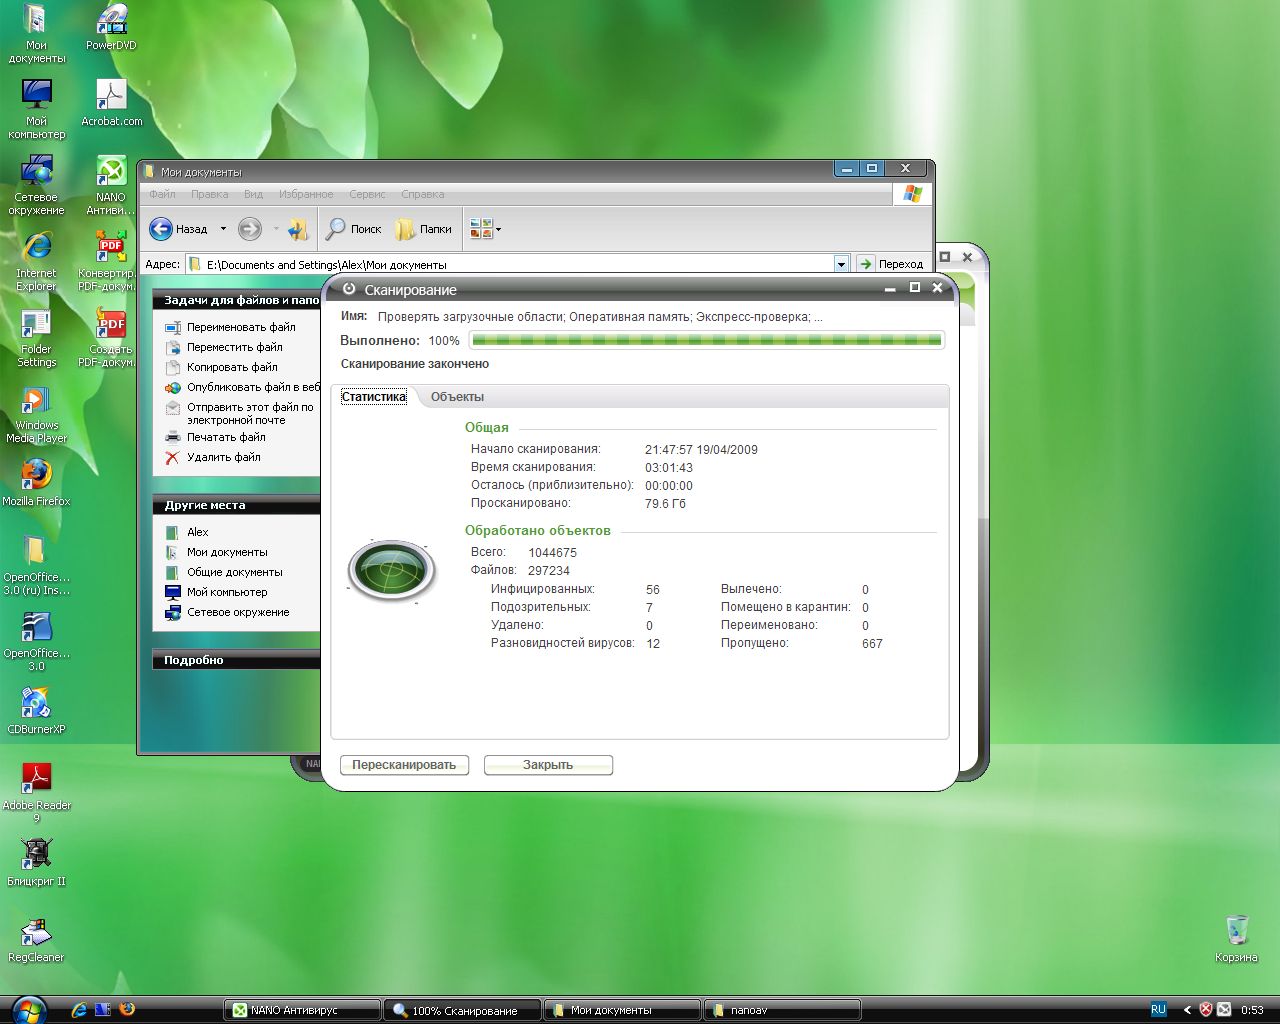Expand the address bar dropdown in Explorer
This screenshot has width=1280, height=1024.
841,264
